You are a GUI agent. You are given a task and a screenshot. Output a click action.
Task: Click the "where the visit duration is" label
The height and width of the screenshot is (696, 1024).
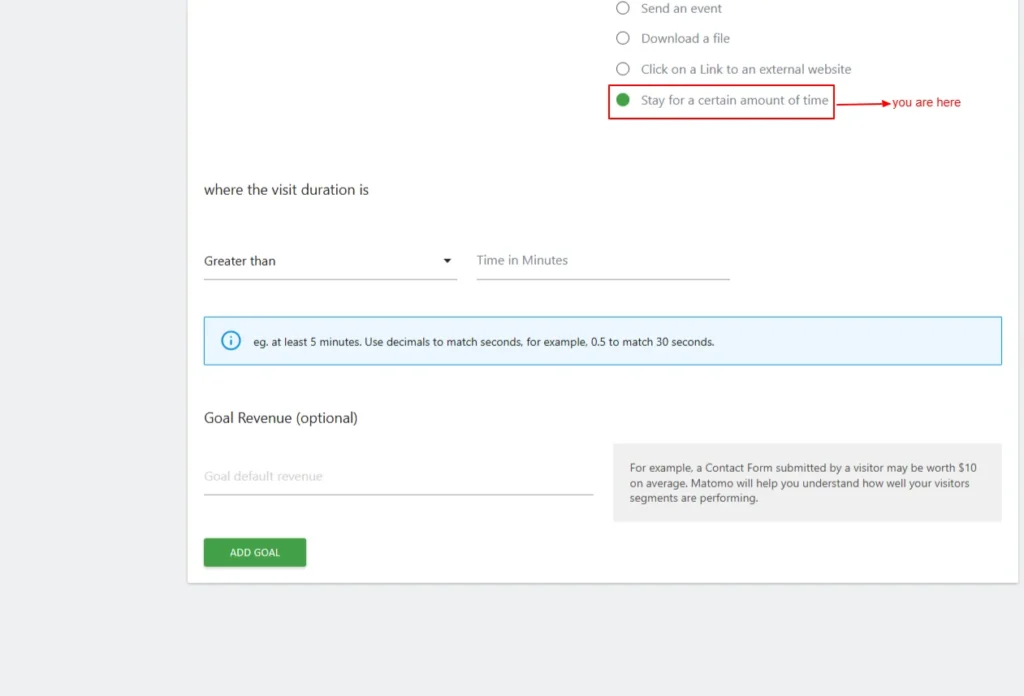tap(286, 190)
